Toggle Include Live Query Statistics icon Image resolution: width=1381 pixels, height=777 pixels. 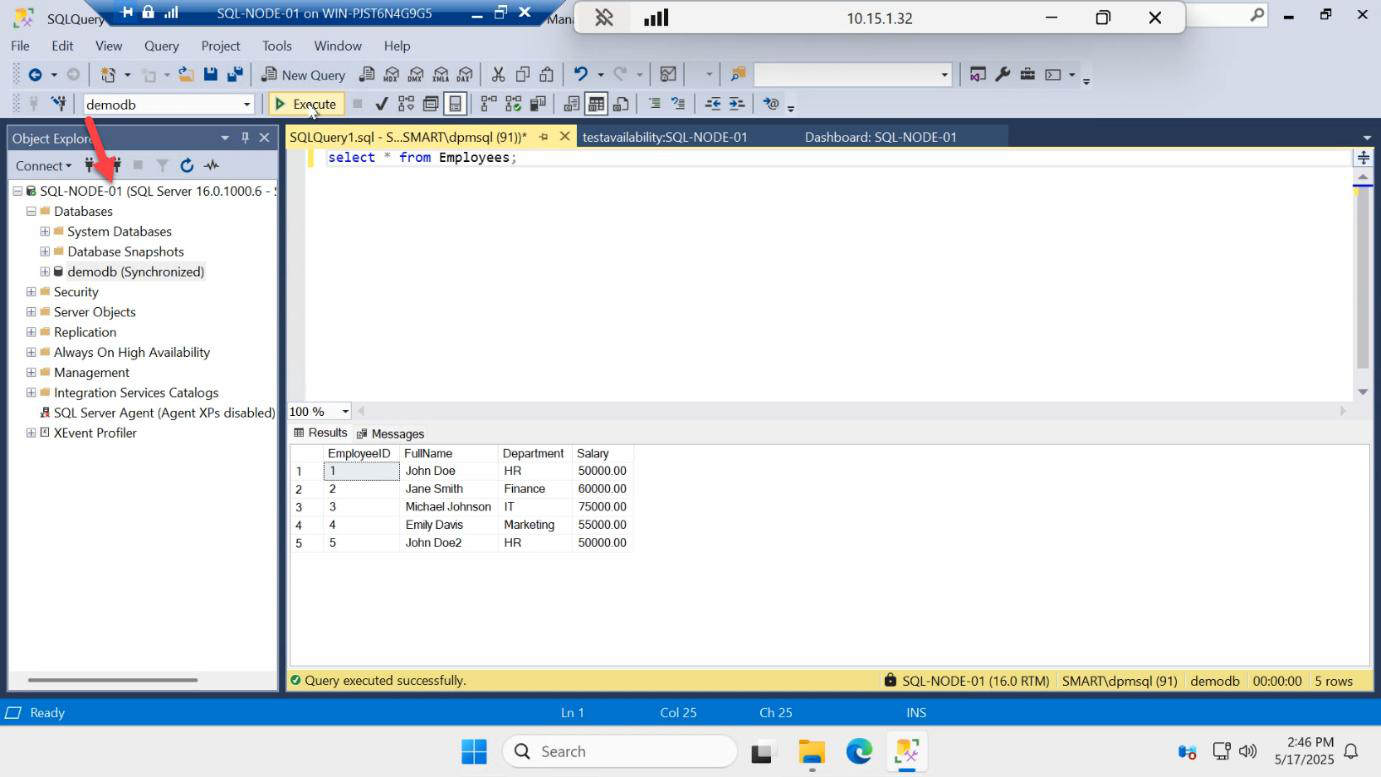(x=513, y=104)
